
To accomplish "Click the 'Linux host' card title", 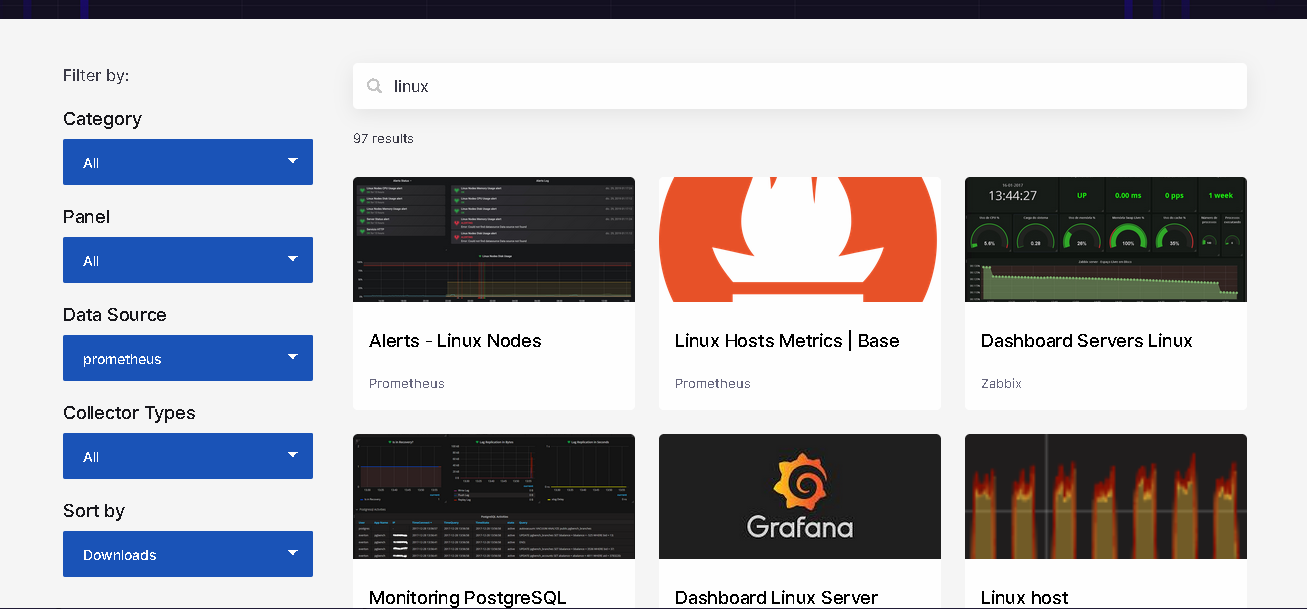I will pos(1025,598).
